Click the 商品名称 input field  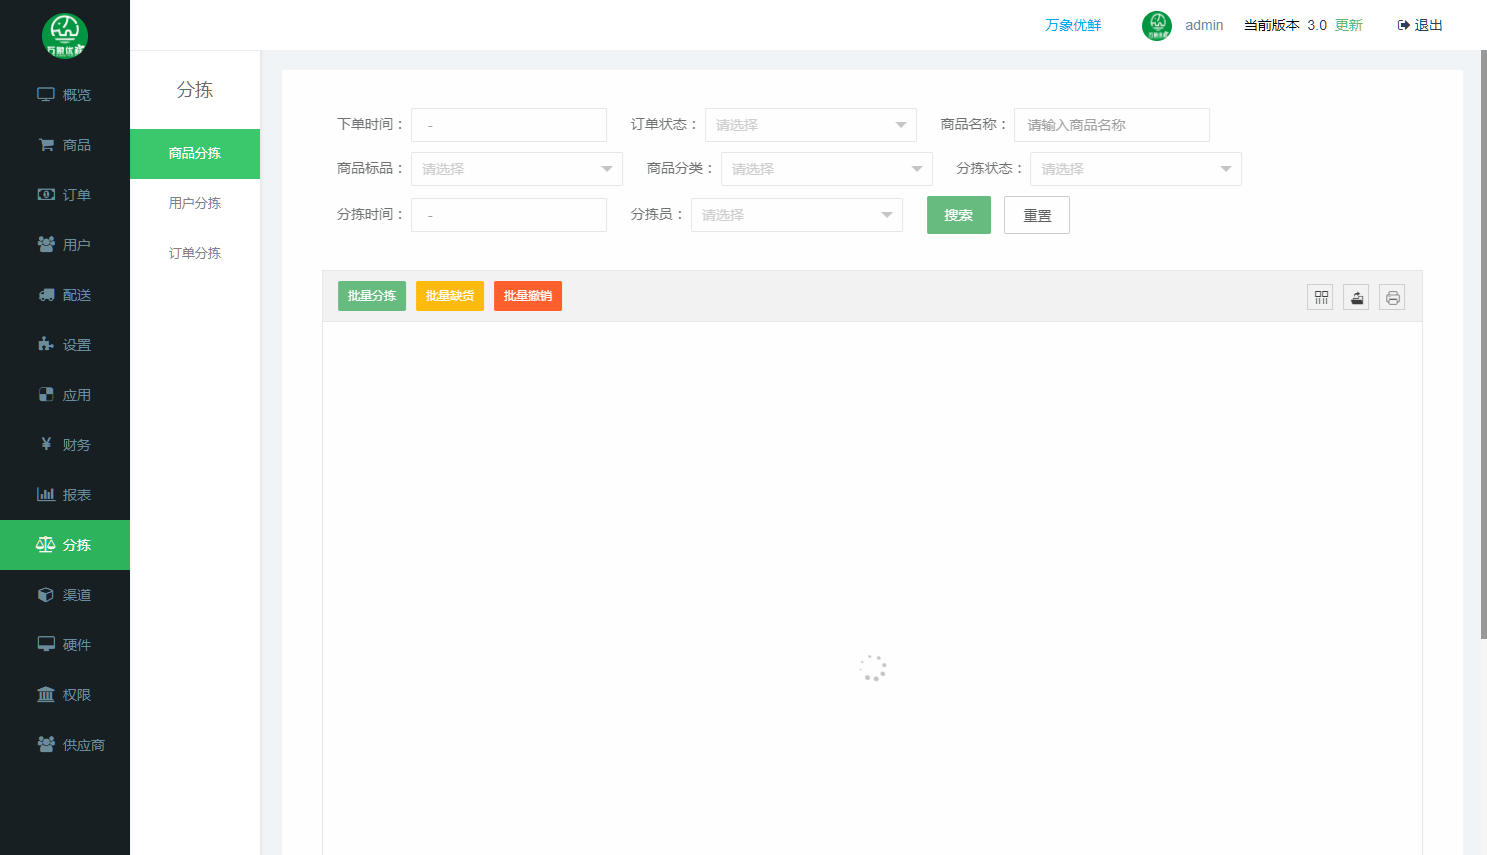pos(1111,125)
